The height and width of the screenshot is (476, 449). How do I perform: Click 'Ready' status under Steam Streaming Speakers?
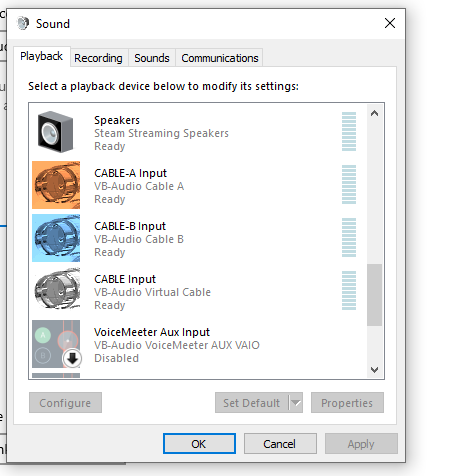[110, 146]
